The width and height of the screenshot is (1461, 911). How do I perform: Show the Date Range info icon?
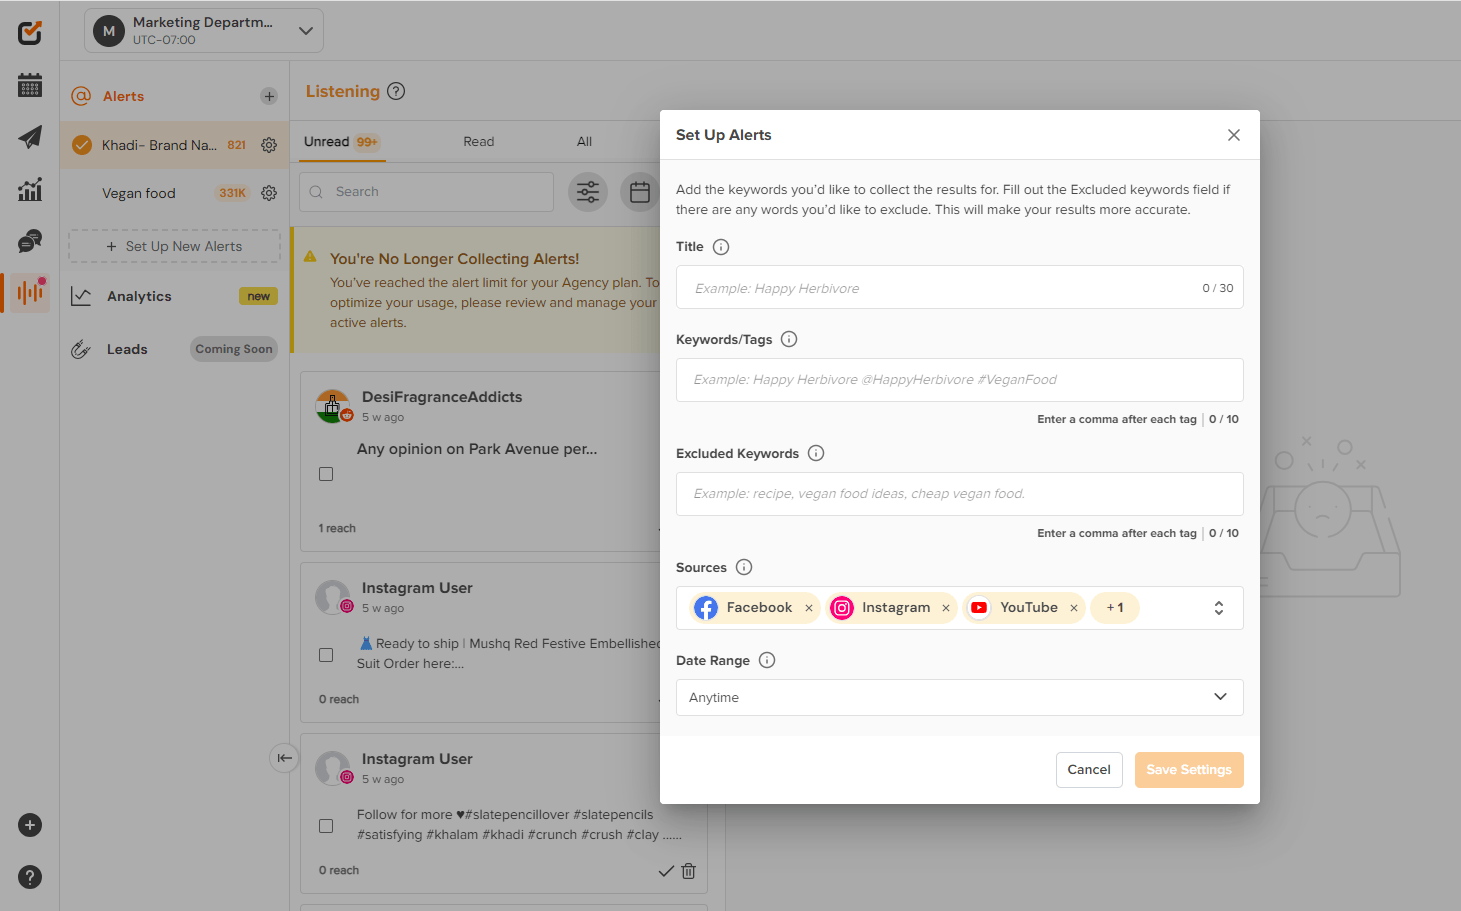coord(767,660)
